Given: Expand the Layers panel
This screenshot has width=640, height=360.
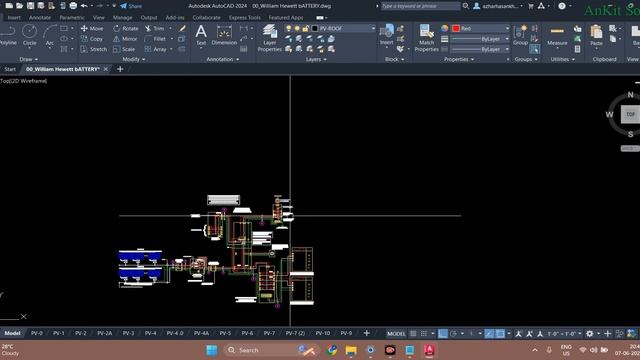Looking at the screenshot, I should pos(316,59).
